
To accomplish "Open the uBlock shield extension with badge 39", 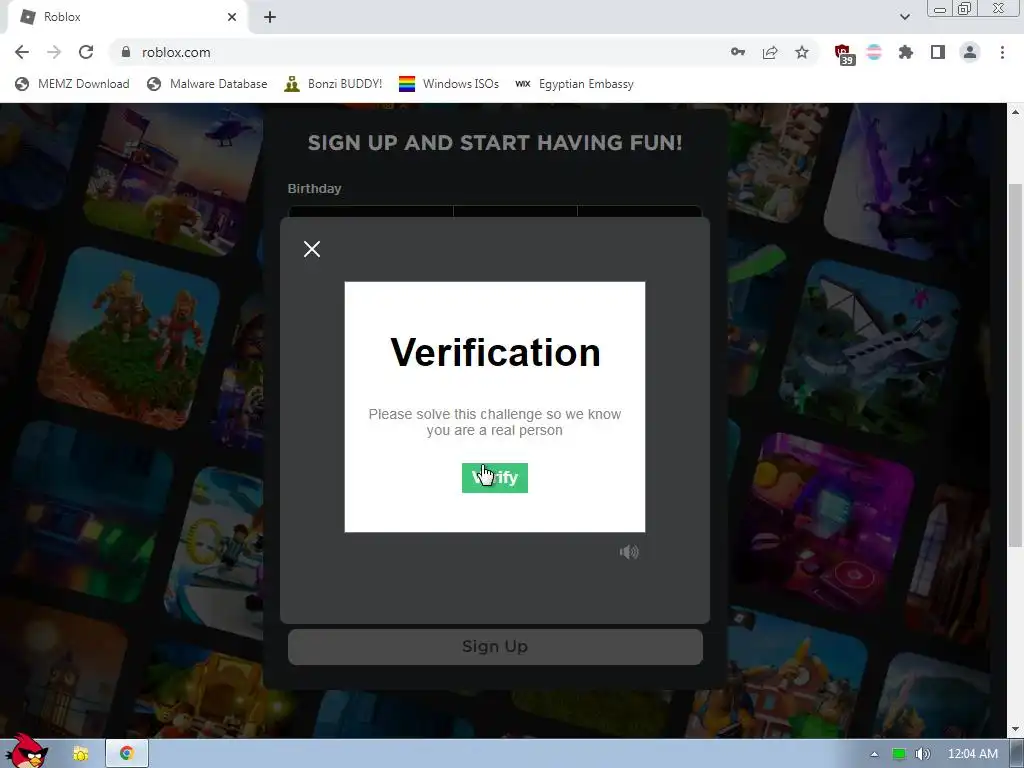I will 844,54.
